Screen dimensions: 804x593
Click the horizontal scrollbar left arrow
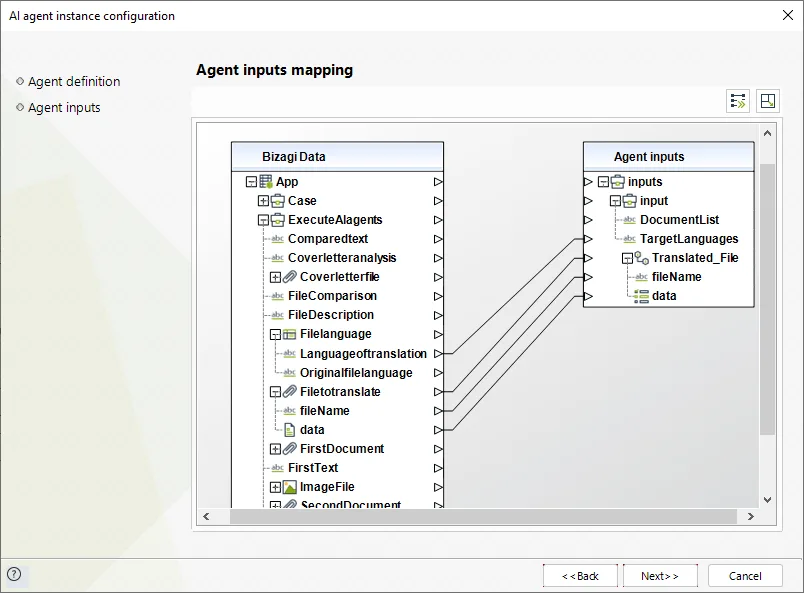pos(206,517)
